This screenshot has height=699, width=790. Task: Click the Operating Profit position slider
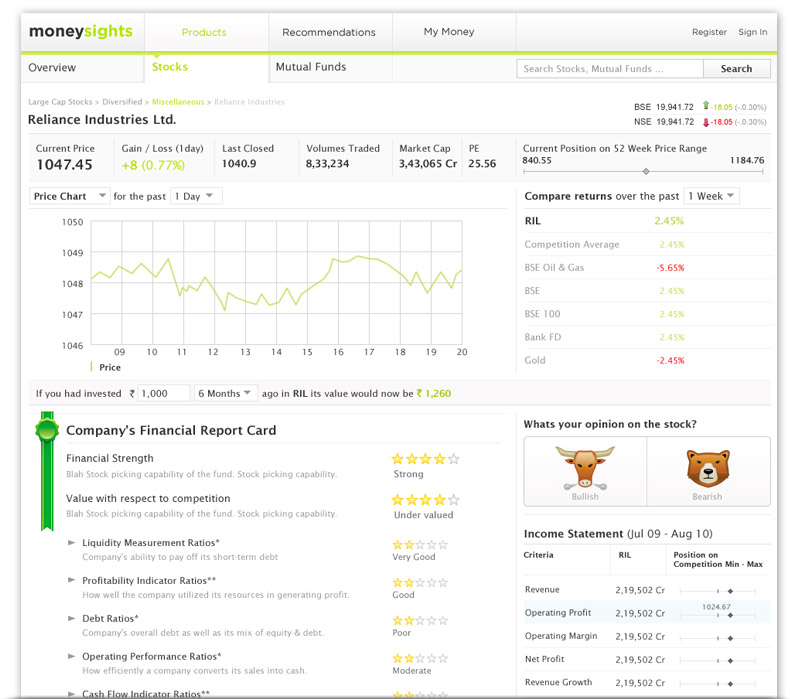717,615
